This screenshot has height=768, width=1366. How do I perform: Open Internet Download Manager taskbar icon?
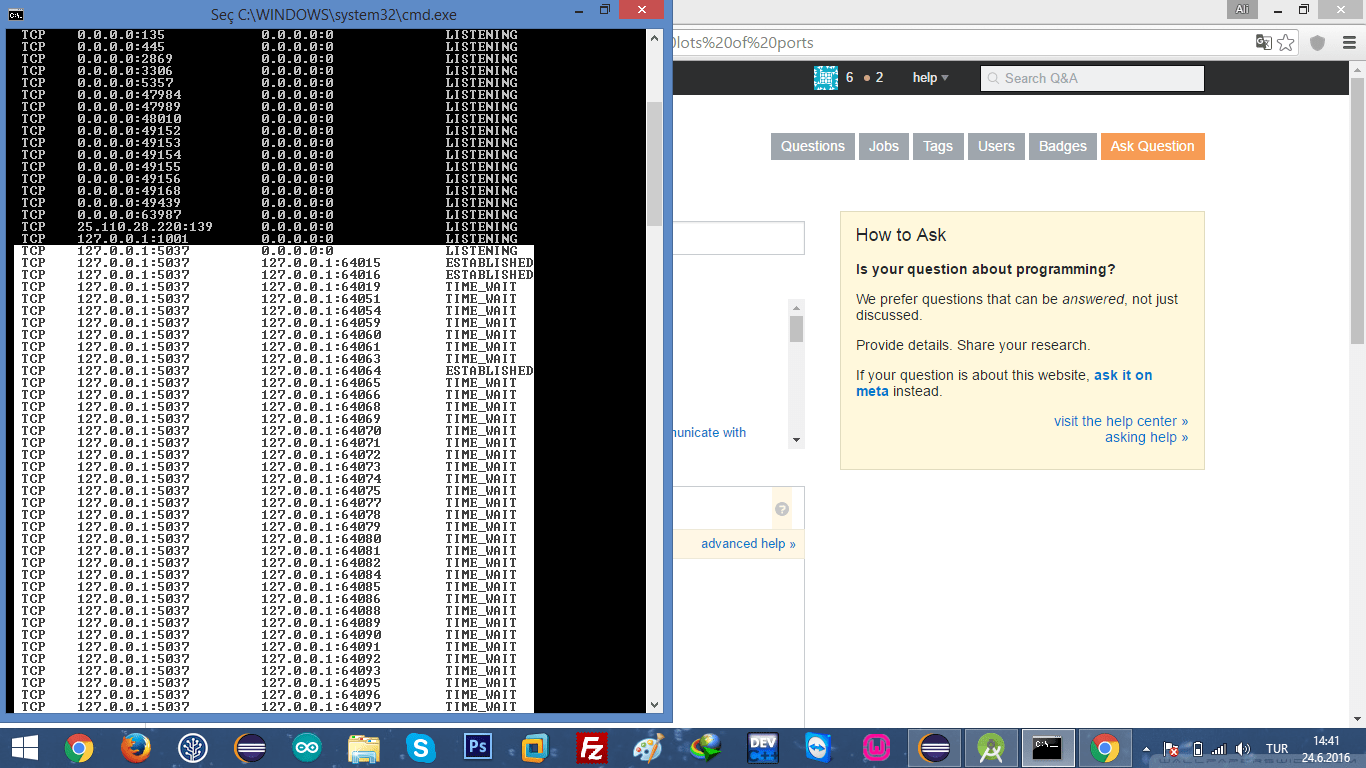[706, 748]
